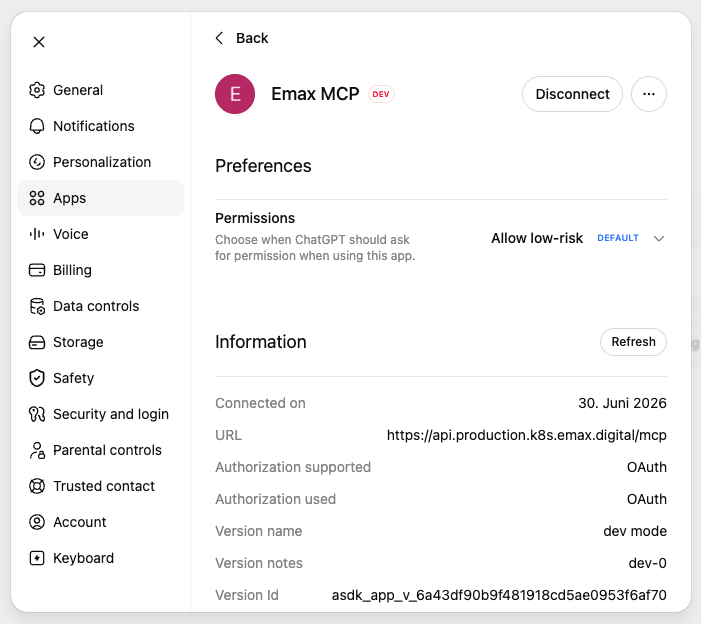Click the Storage drive icon
The height and width of the screenshot is (624, 701).
pos(37,342)
